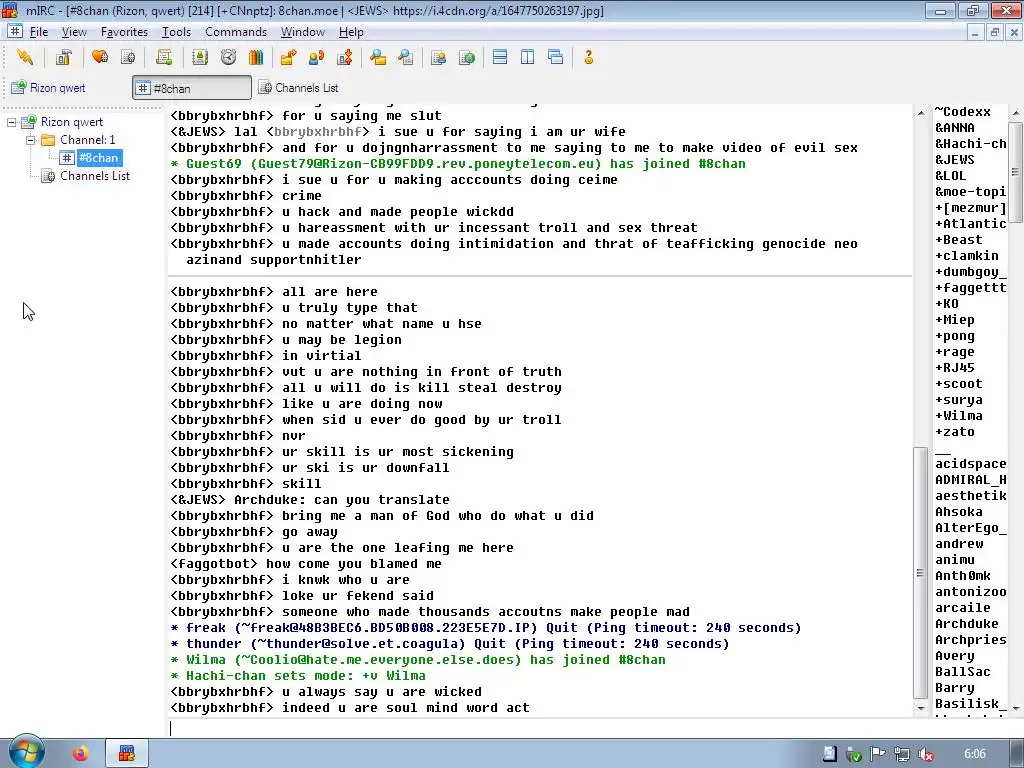
Task: Click the DCC Chat person icon
Action: click(x=317, y=57)
